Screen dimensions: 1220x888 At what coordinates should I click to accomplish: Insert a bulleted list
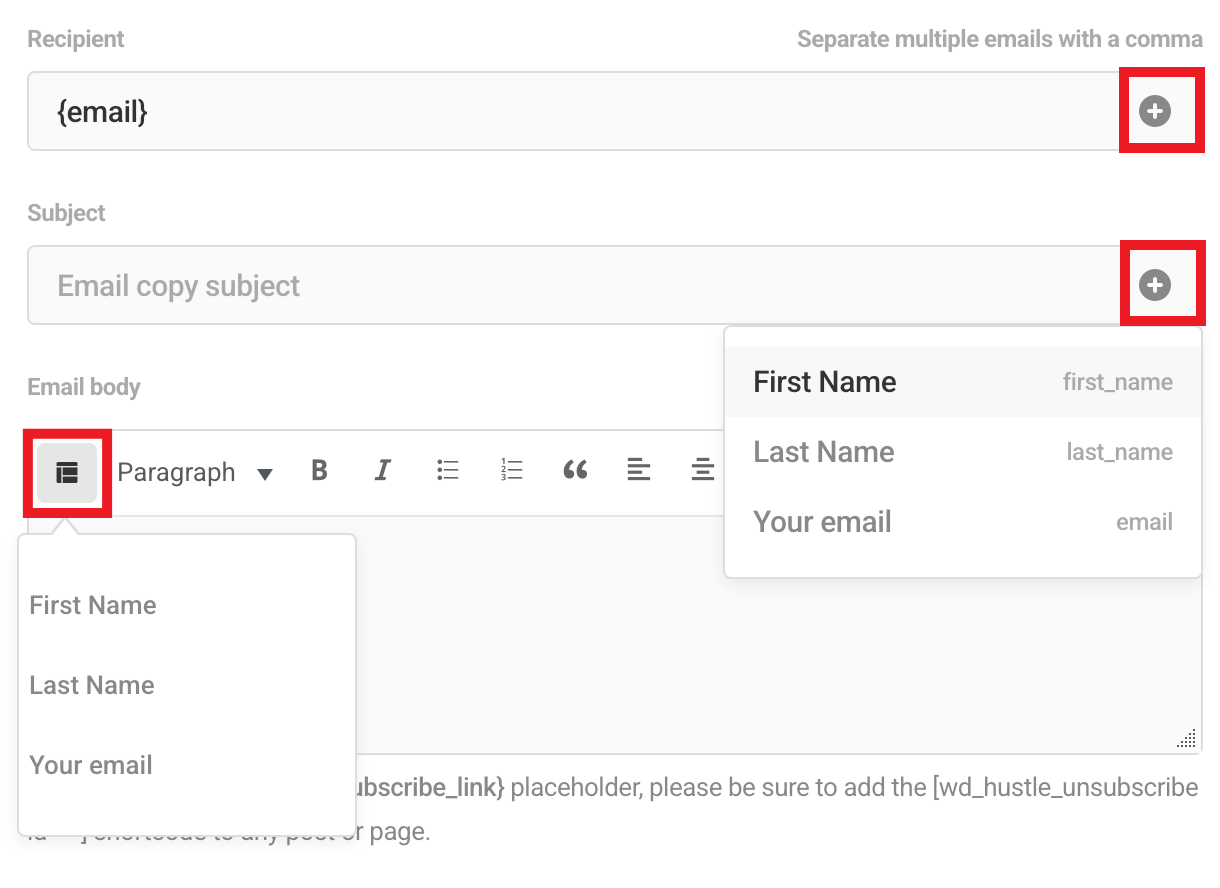pos(447,470)
